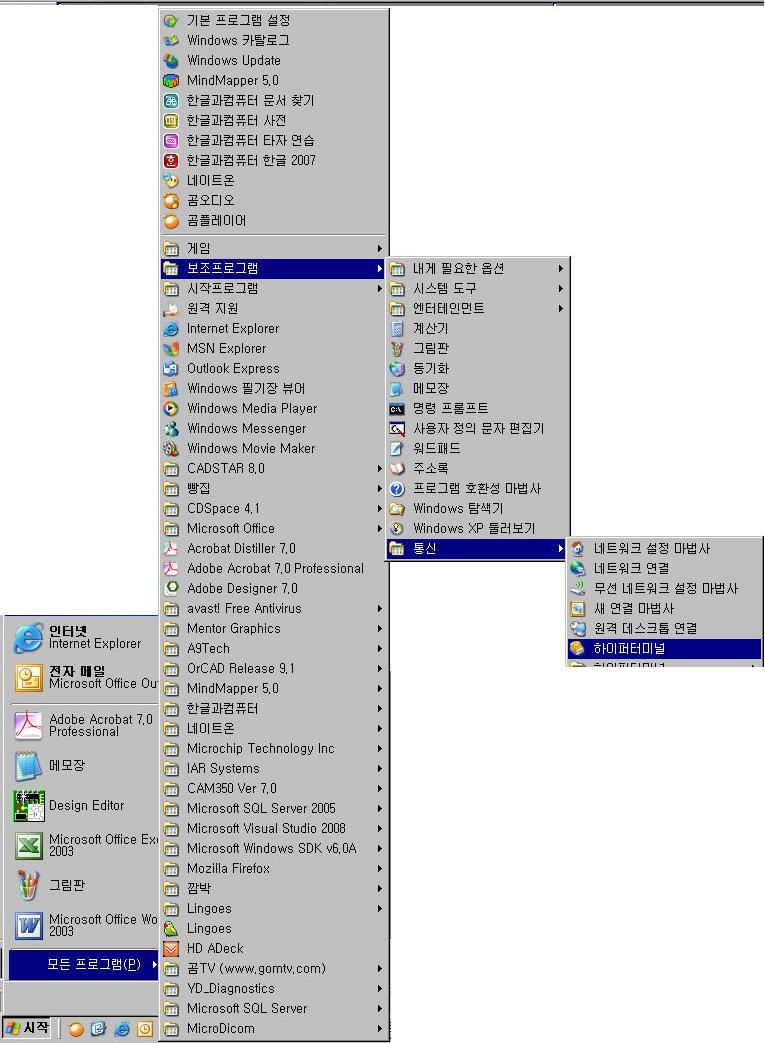This screenshot has height=1043, width=765.
Task: Click the 시작 Start button
Action: (27, 1028)
